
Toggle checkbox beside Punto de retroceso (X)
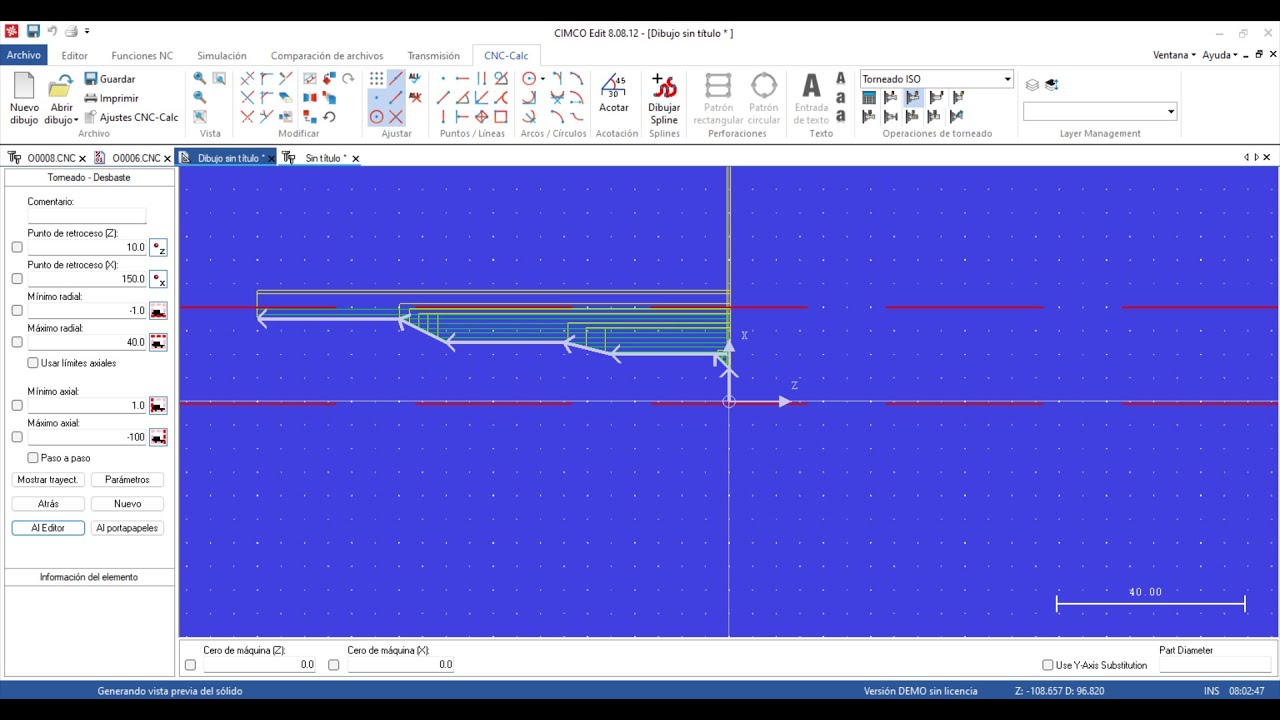coord(17,279)
